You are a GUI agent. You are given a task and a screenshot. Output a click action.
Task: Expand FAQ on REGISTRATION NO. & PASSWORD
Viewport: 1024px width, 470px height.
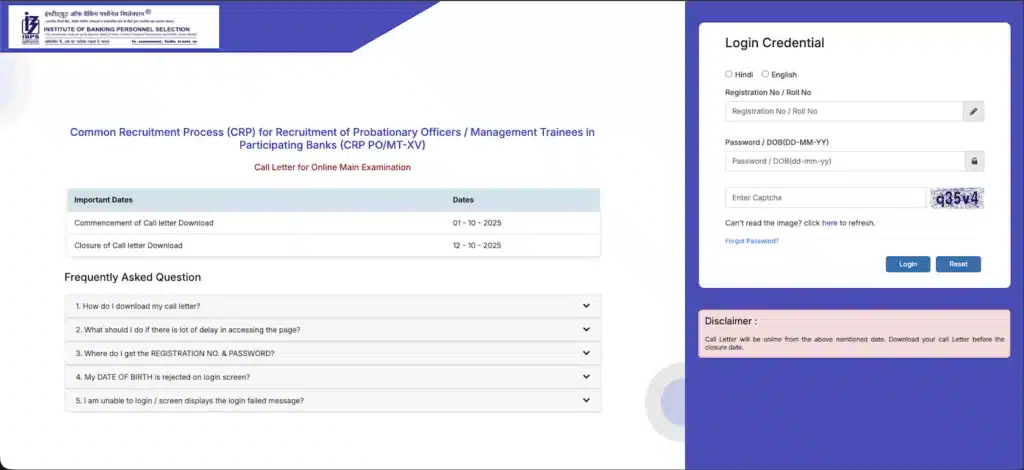pyautogui.click(x=333, y=353)
